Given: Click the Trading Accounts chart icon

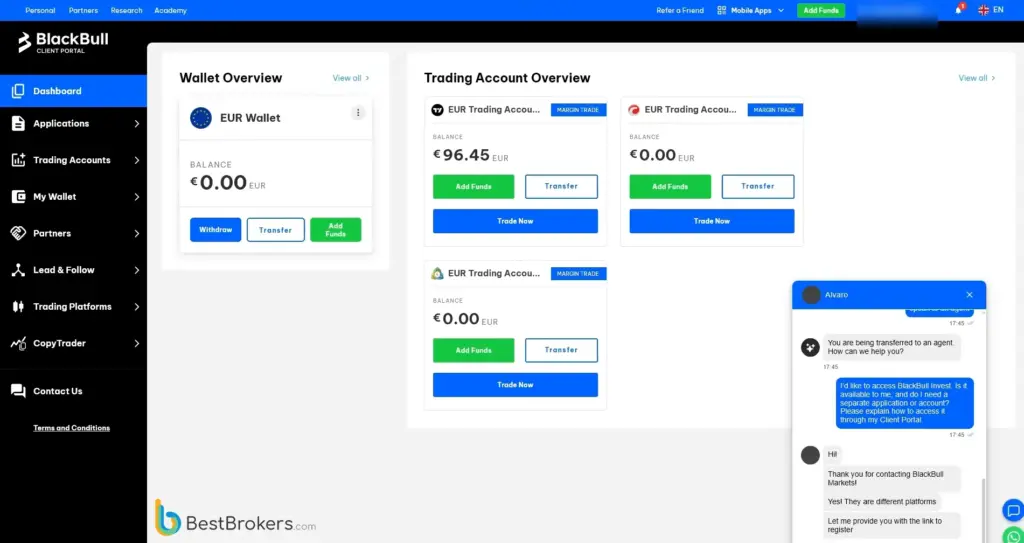Looking at the screenshot, I should coord(18,160).
